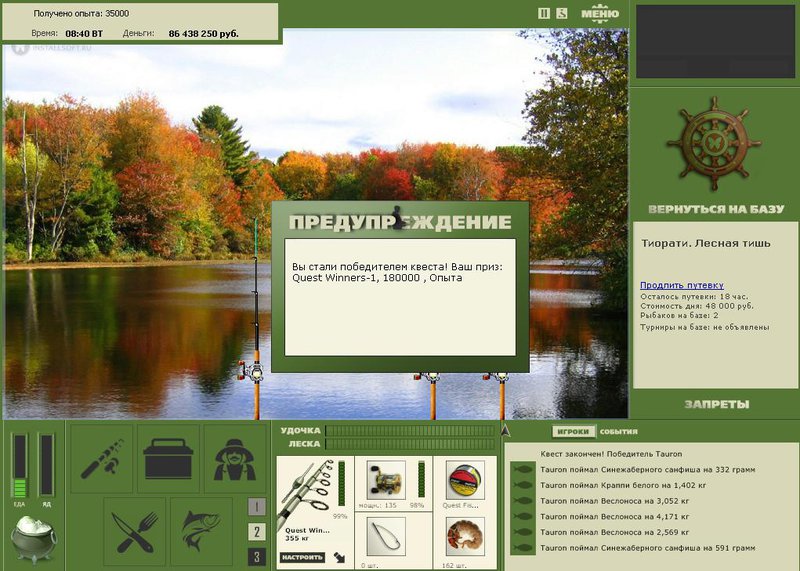Open the knife and fork food icon
The width and height of the screenshot is (800, 571).
click(x=135, y=532)
